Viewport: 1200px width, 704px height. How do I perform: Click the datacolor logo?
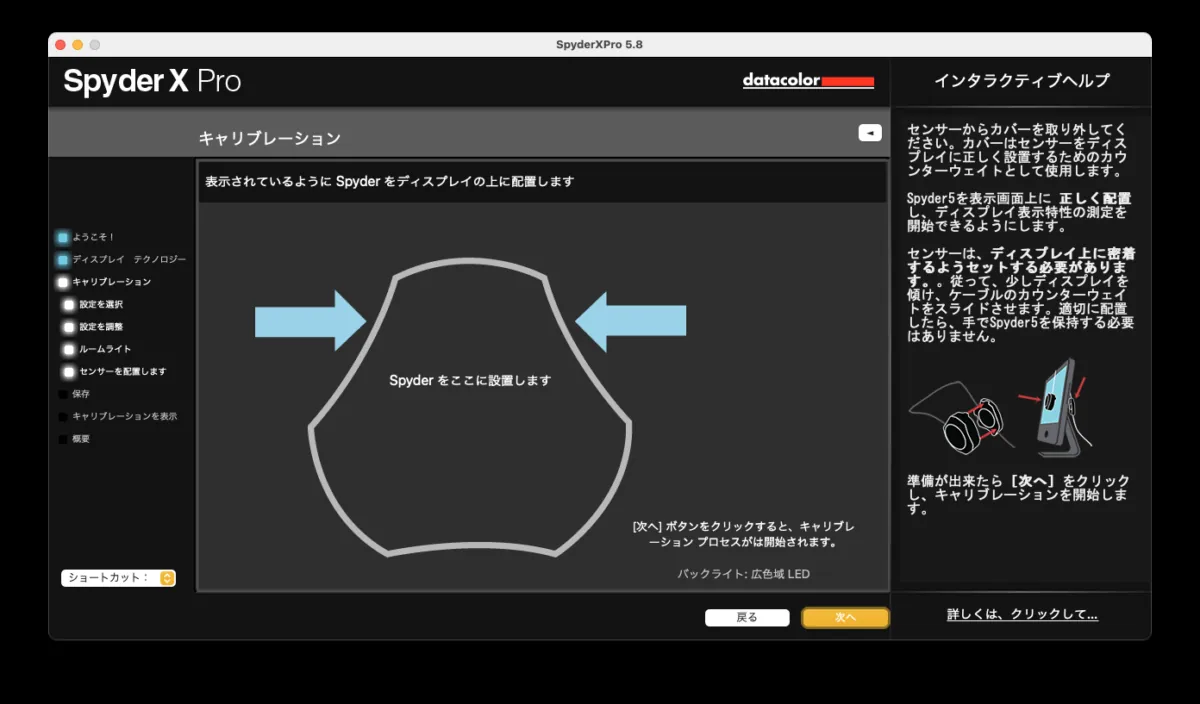point(808,81)
